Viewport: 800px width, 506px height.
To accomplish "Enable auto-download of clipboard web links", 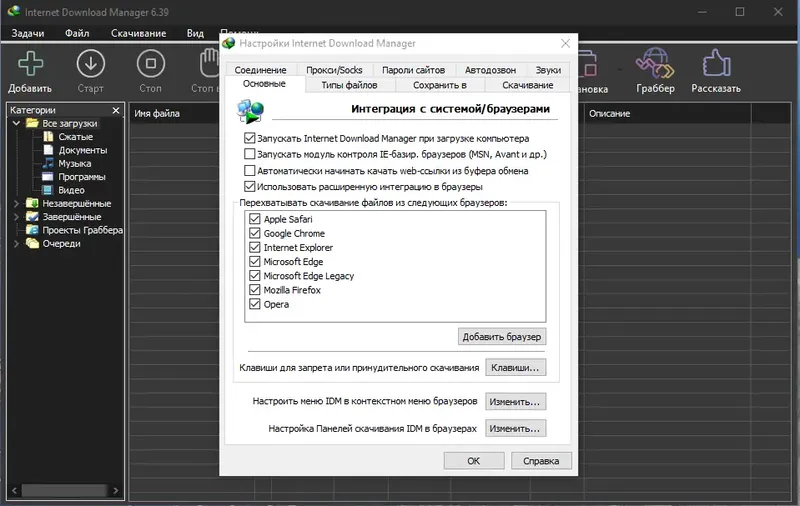I will coord(249,170).
